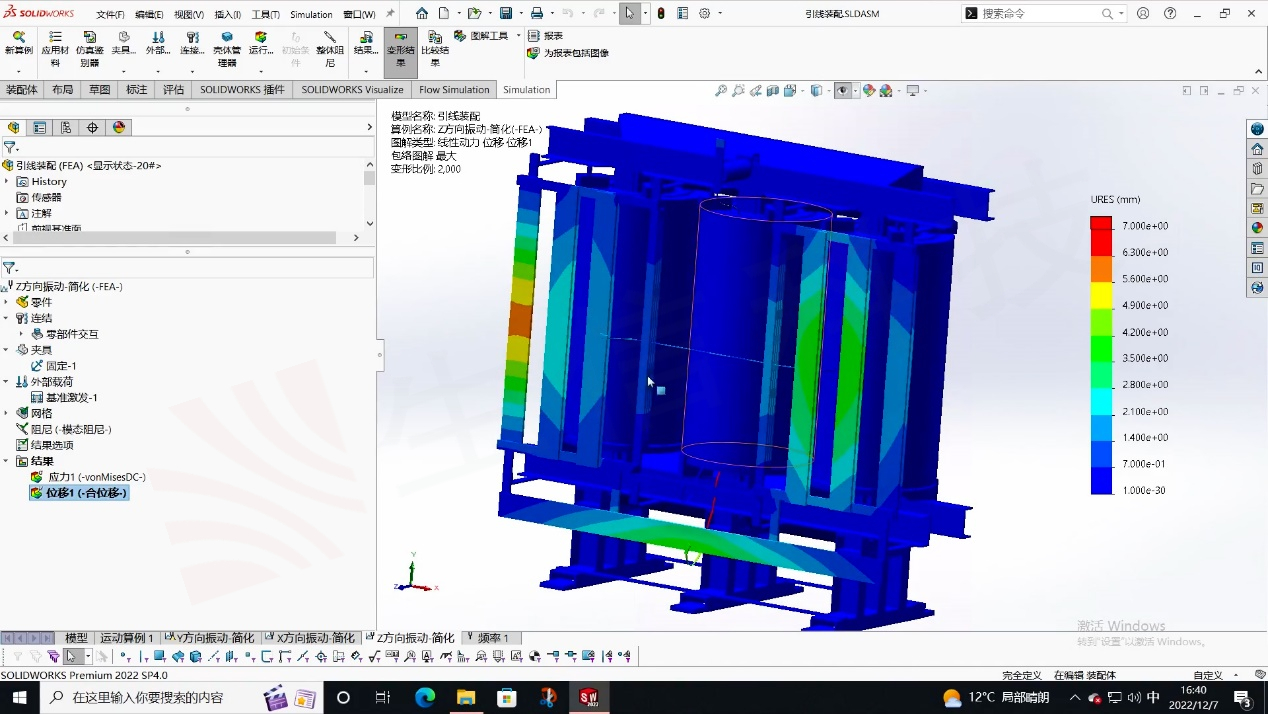The width and height of the screenshot is (1268, 714).
Task: Expand the 网格 (Mesh) tree node
Action: [x=8, y=413]
